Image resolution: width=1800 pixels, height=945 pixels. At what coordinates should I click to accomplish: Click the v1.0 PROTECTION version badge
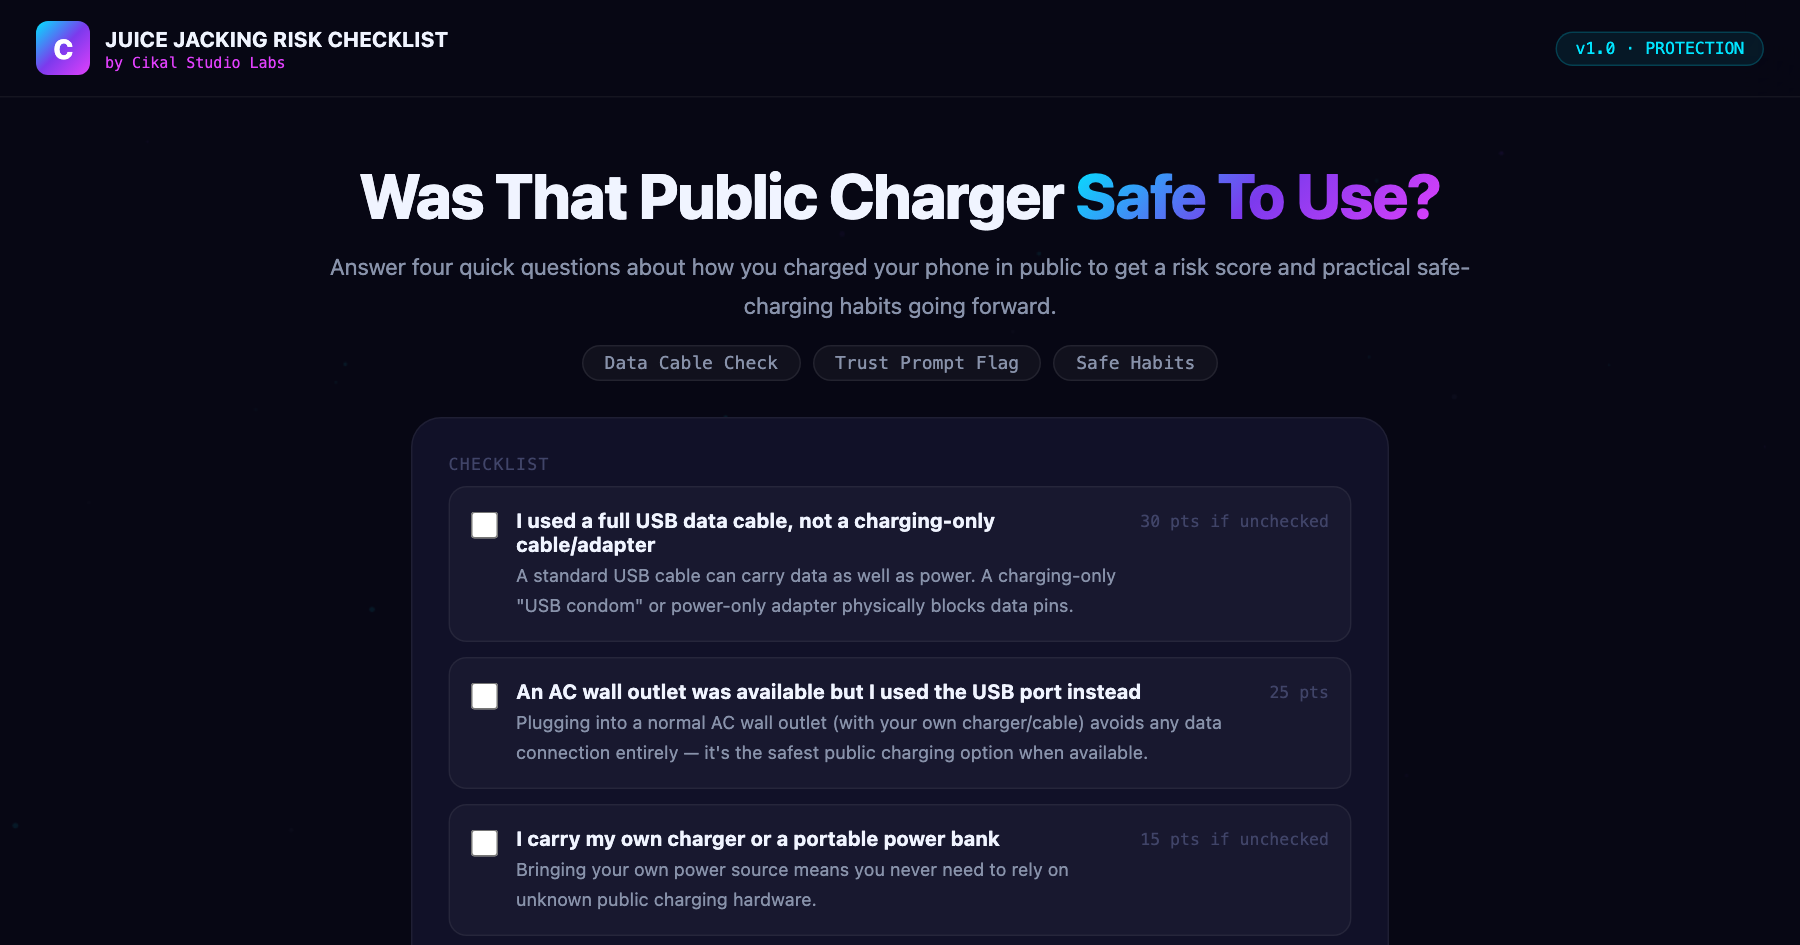(x=1659, y=48)
